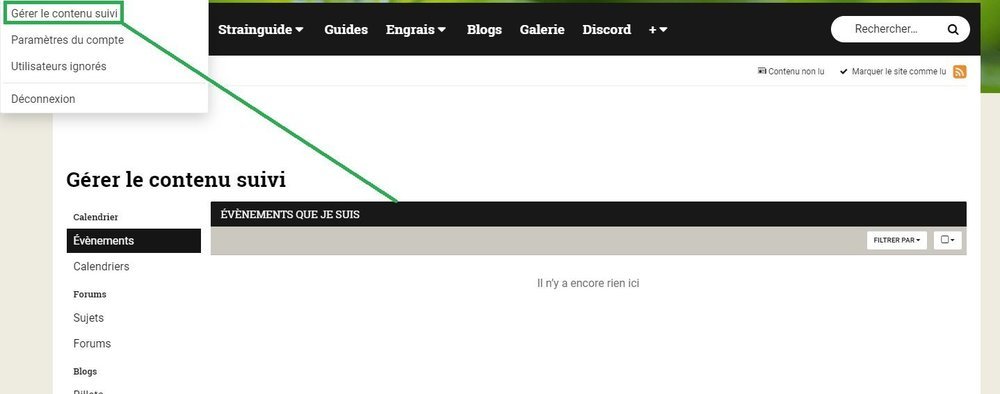Select Forums sidebar item below Sujets
The image size is (1000, 394).
[x=92, y=344]
